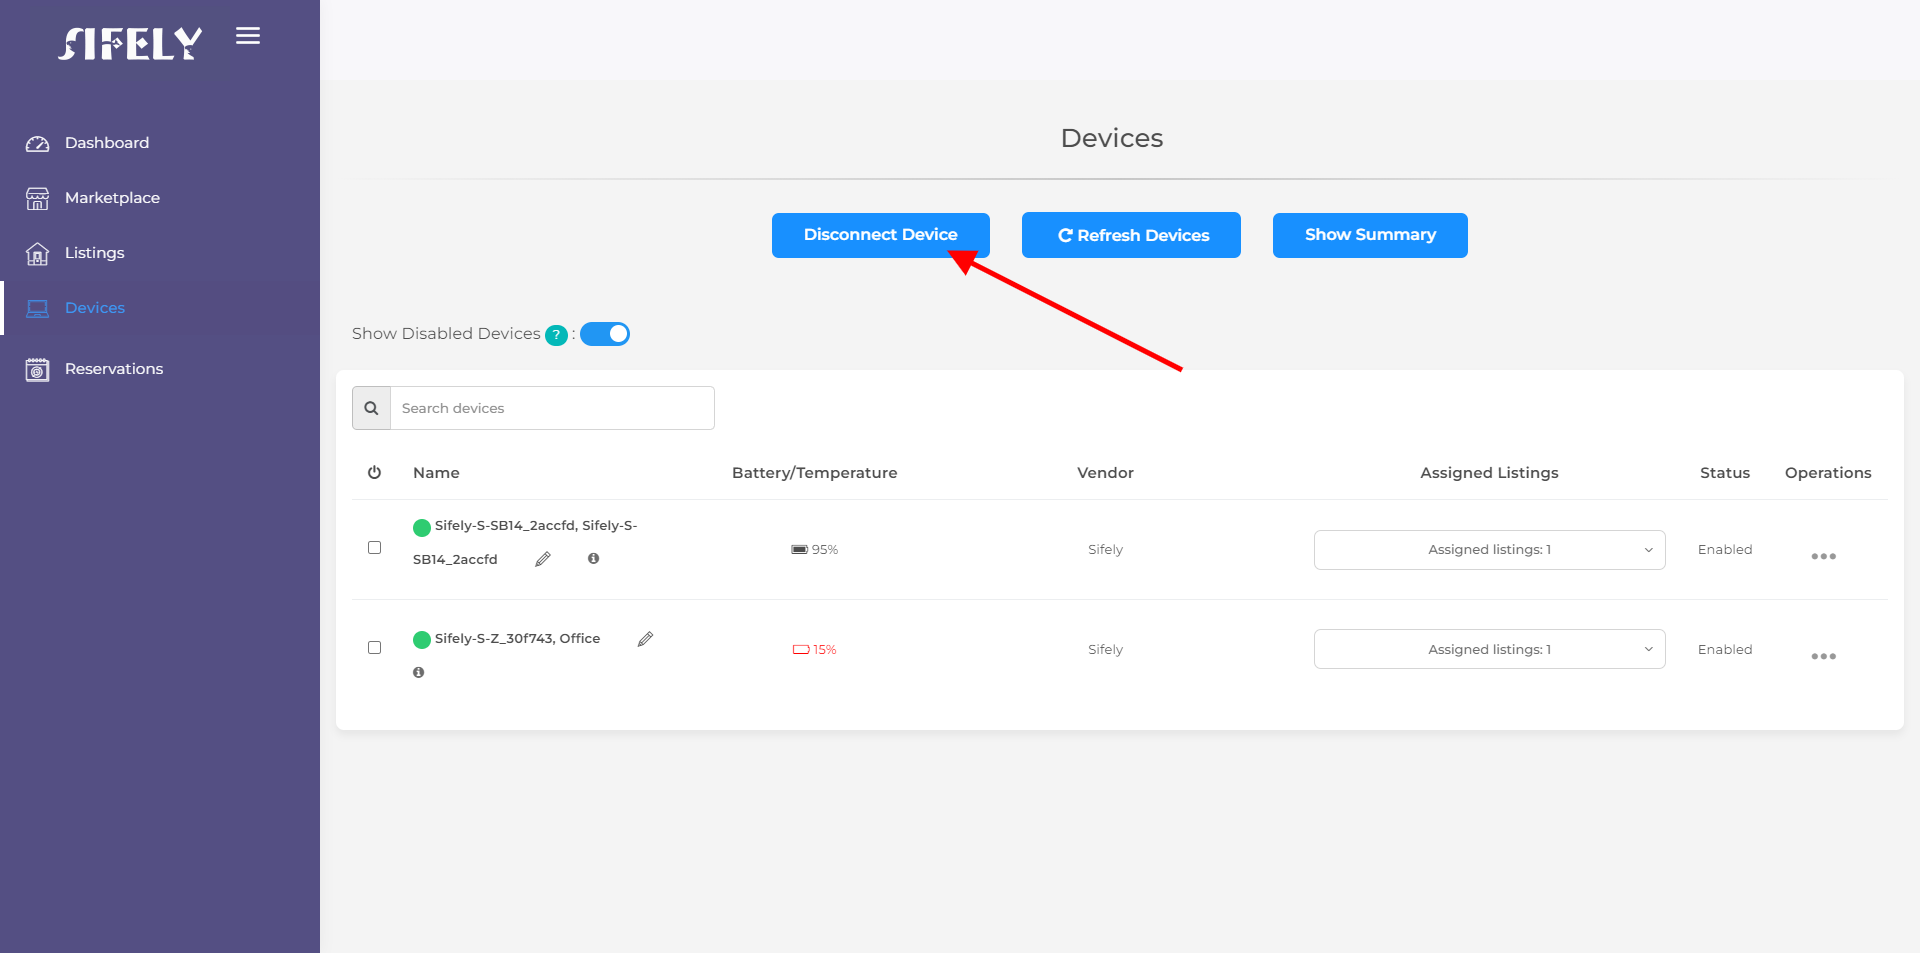Open Dashboard in the sidebar
Image resolution: width=1920 pixels, height=953 pixels.
click(107, 143)
